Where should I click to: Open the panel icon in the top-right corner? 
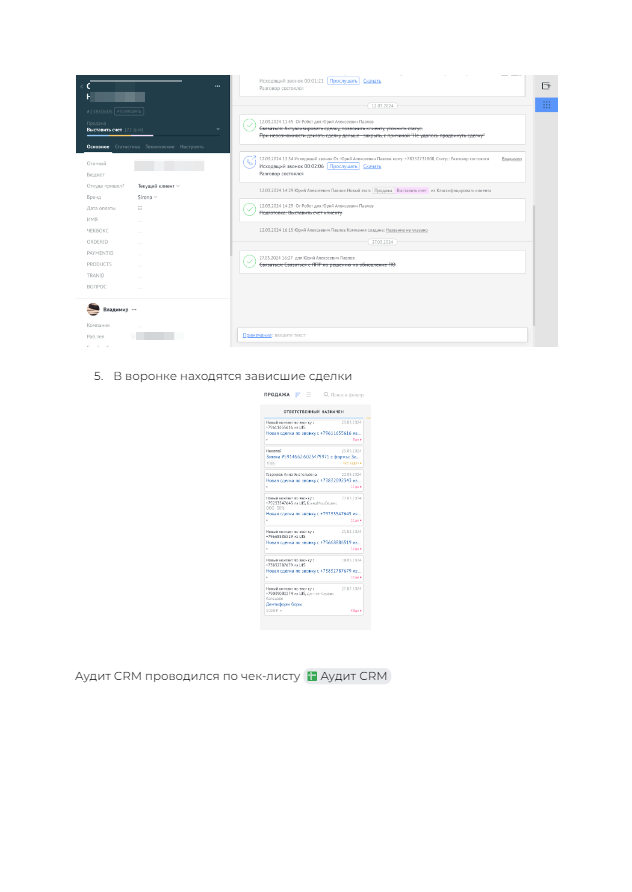546,86
